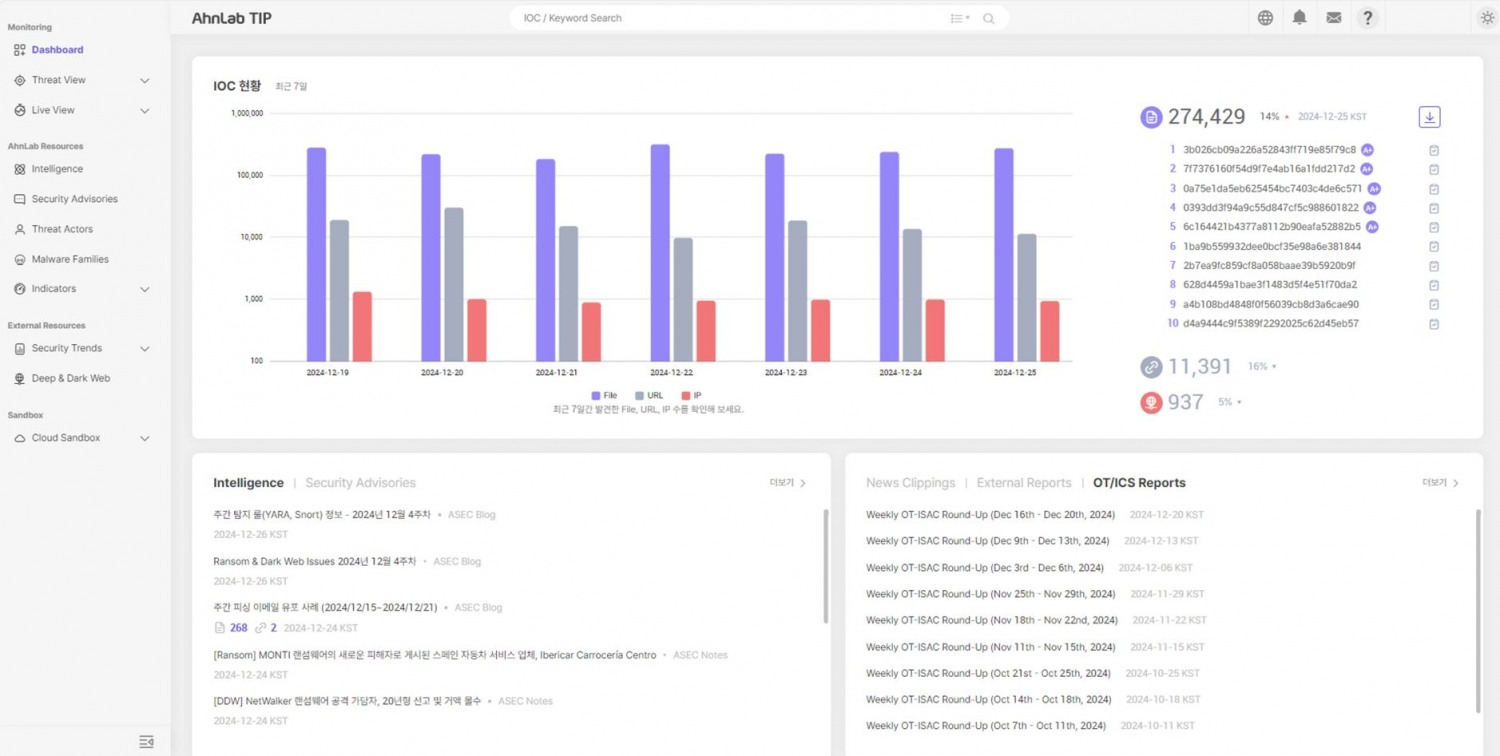Image resolution: width=1500 pixels, height=756 pixels.
Task: Select the Deep & Dark Web sidebar icon
Action: click(20, 378)
